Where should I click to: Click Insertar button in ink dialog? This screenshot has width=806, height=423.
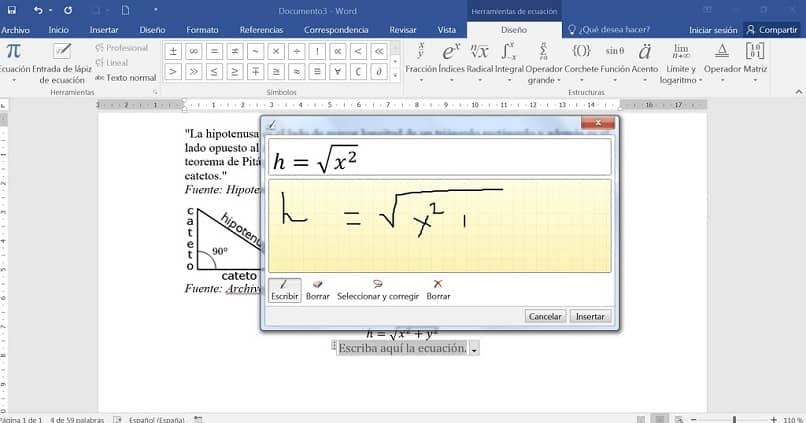tap(590, 316)
